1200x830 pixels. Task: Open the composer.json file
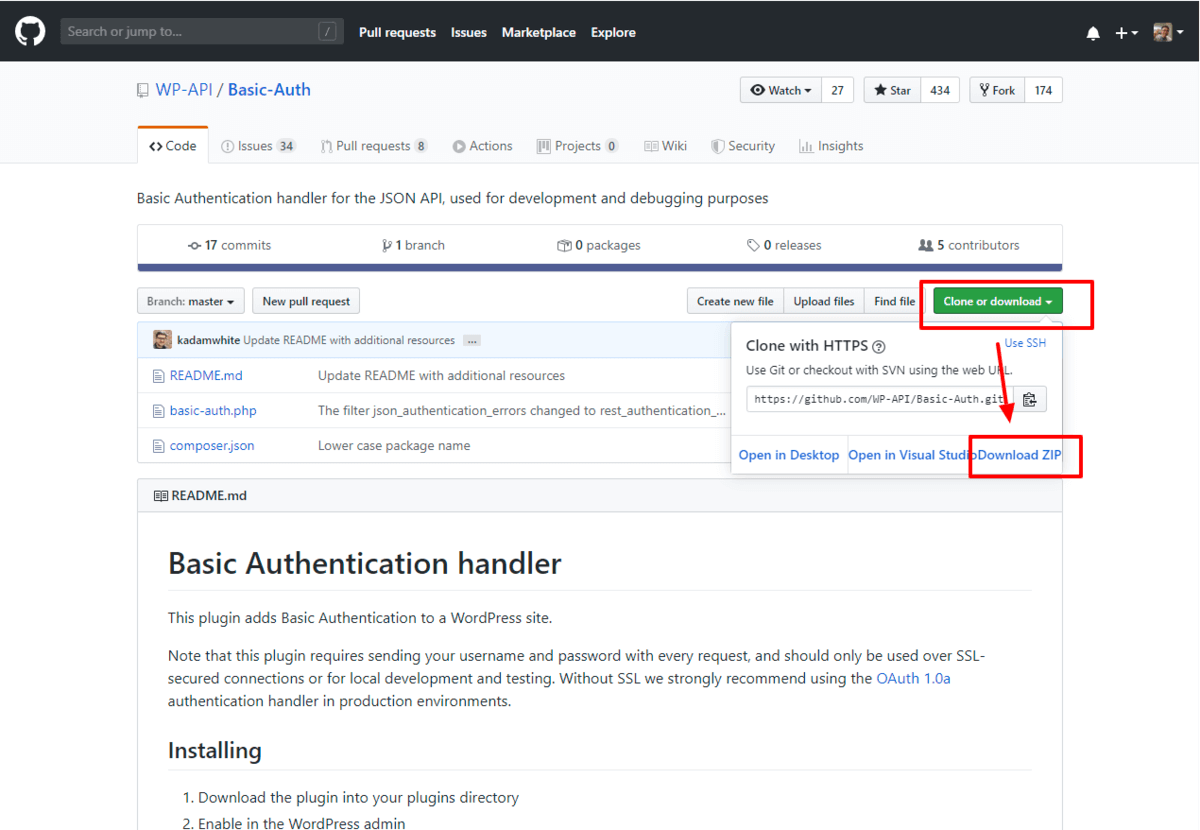click(212, 446)
